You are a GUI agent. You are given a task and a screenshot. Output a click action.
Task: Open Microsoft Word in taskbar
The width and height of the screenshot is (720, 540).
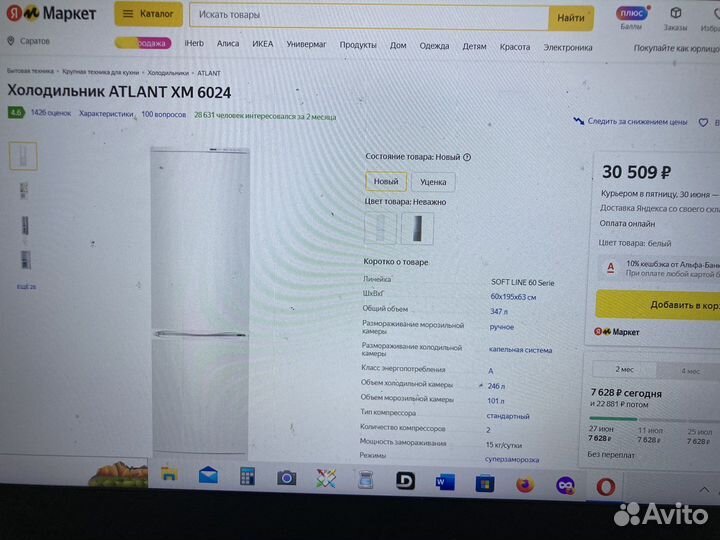point(445,482)
